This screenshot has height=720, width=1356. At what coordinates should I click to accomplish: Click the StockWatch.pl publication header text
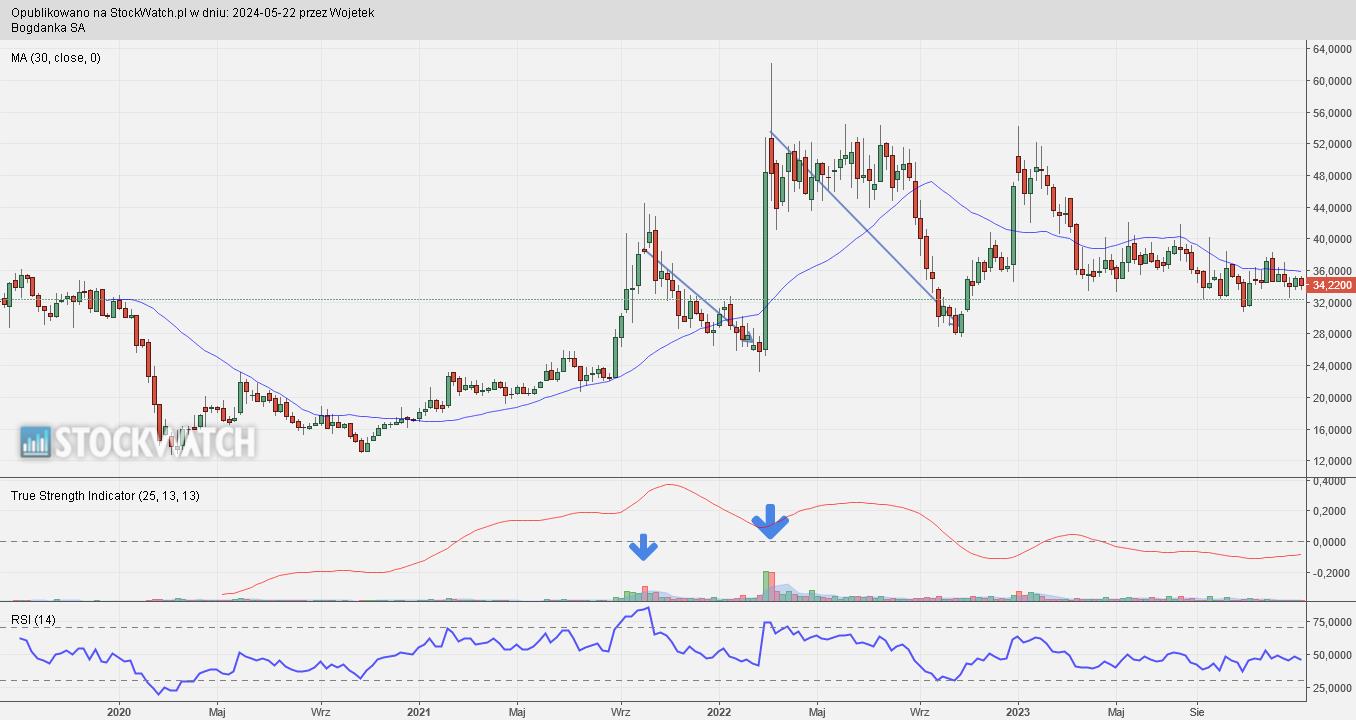tap(193, 13)
